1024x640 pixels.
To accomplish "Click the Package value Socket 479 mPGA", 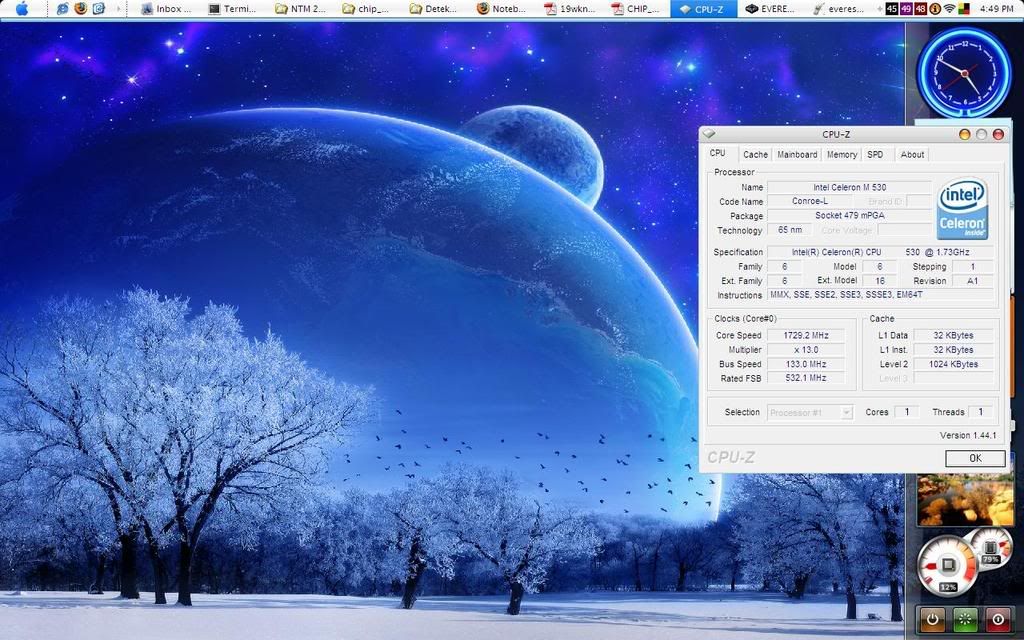I will coord(849,216).
